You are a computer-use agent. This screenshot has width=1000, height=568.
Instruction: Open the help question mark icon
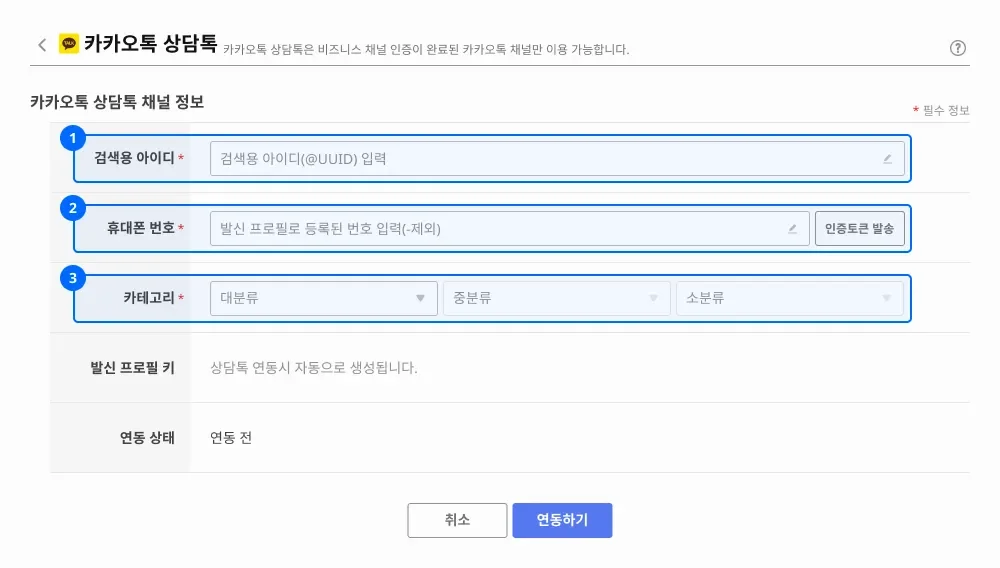957,48
